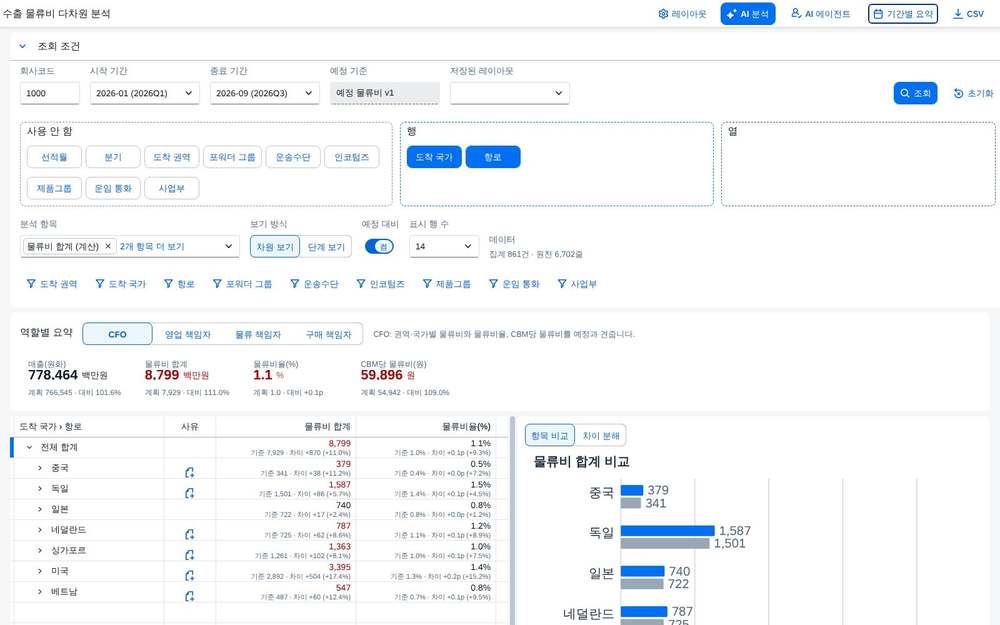Reset filters with 초기화
This screenshot has height=625, width=1000.
coord(973,93)
